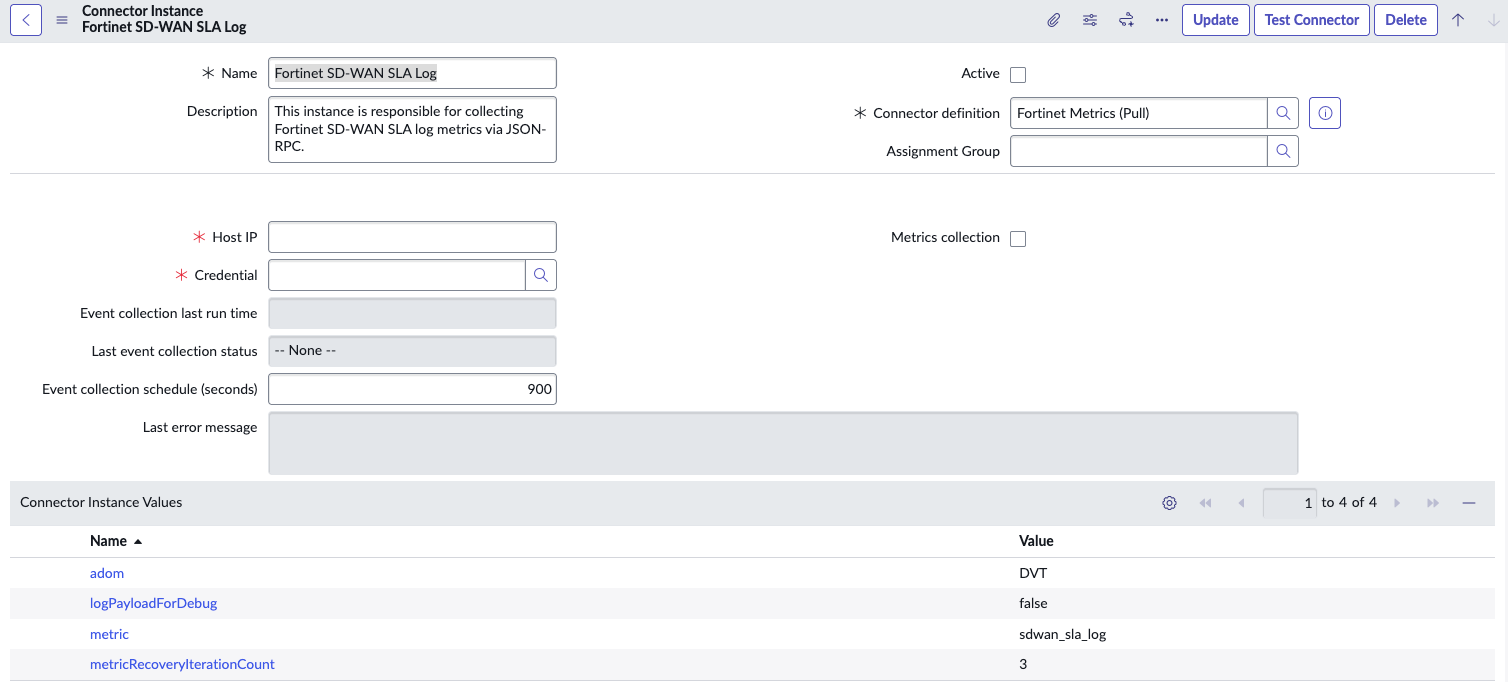Screen dimensions: 1508x682
Task: Open more options ellipsis menu
Action: (x=1161, y=20)
